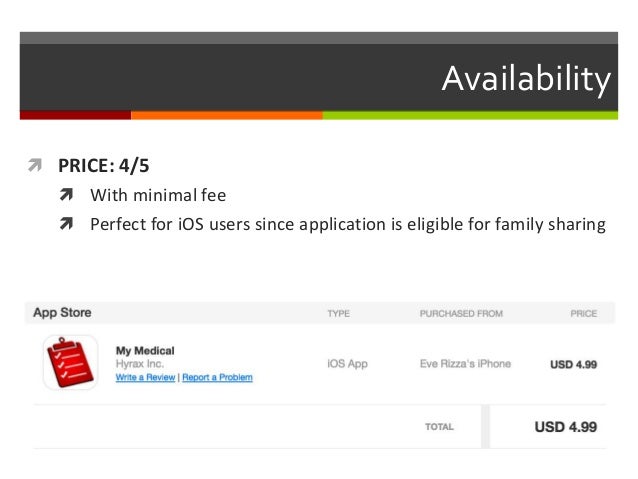The width and height of the screenshot is (638, 479).
Task: Click the TOTAL label
Action: 439,427
